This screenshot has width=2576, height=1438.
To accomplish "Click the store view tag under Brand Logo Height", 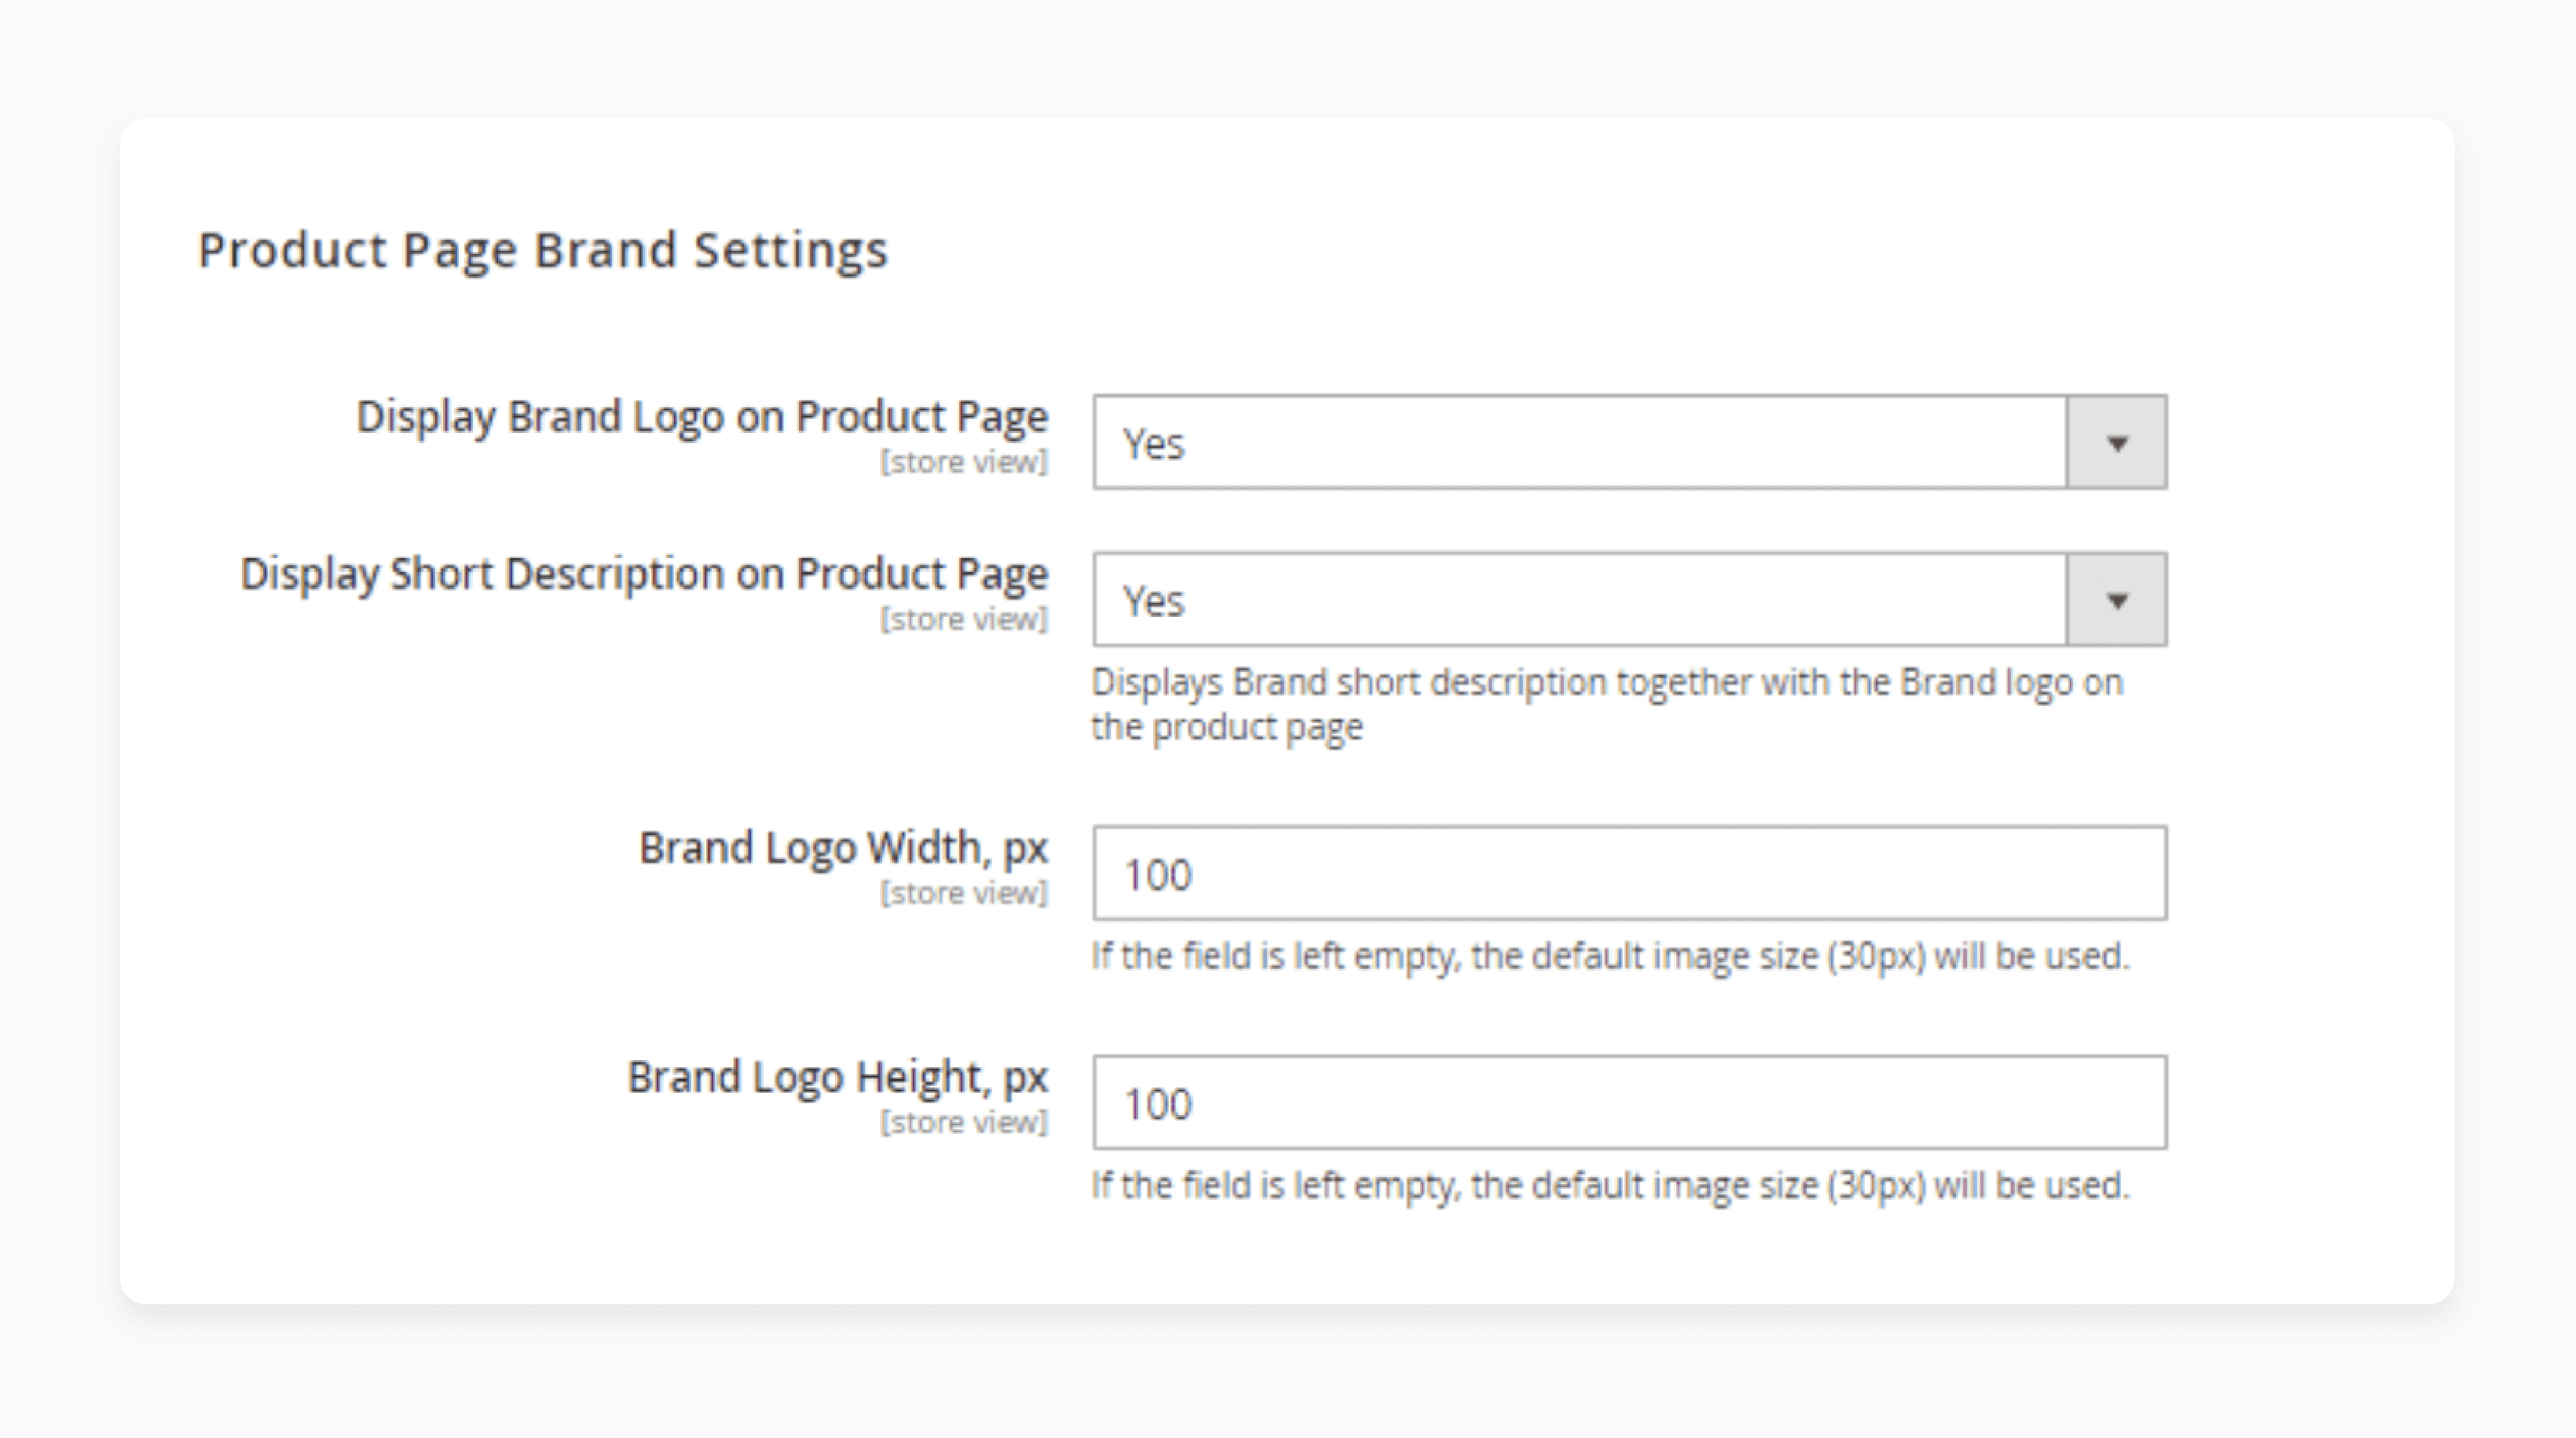I will 964,1123.
